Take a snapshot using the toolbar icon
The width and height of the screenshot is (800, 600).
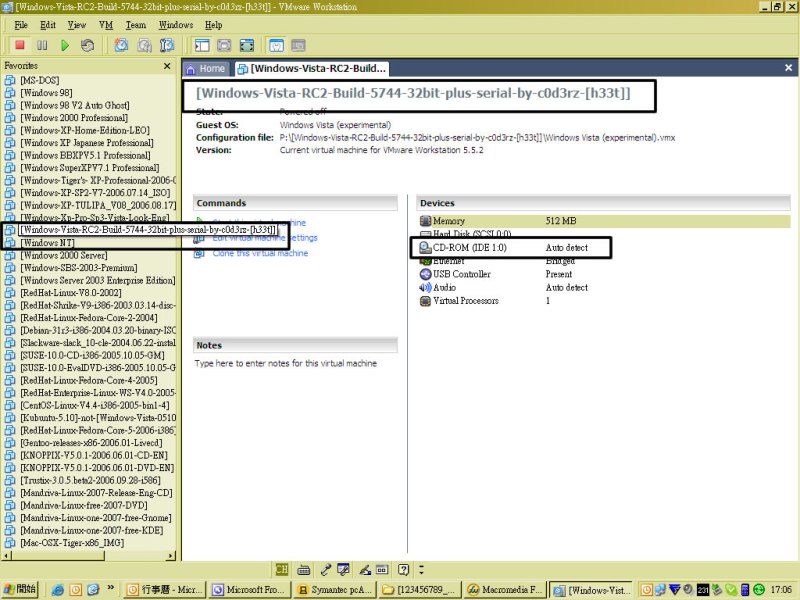[x=121, y=45]
